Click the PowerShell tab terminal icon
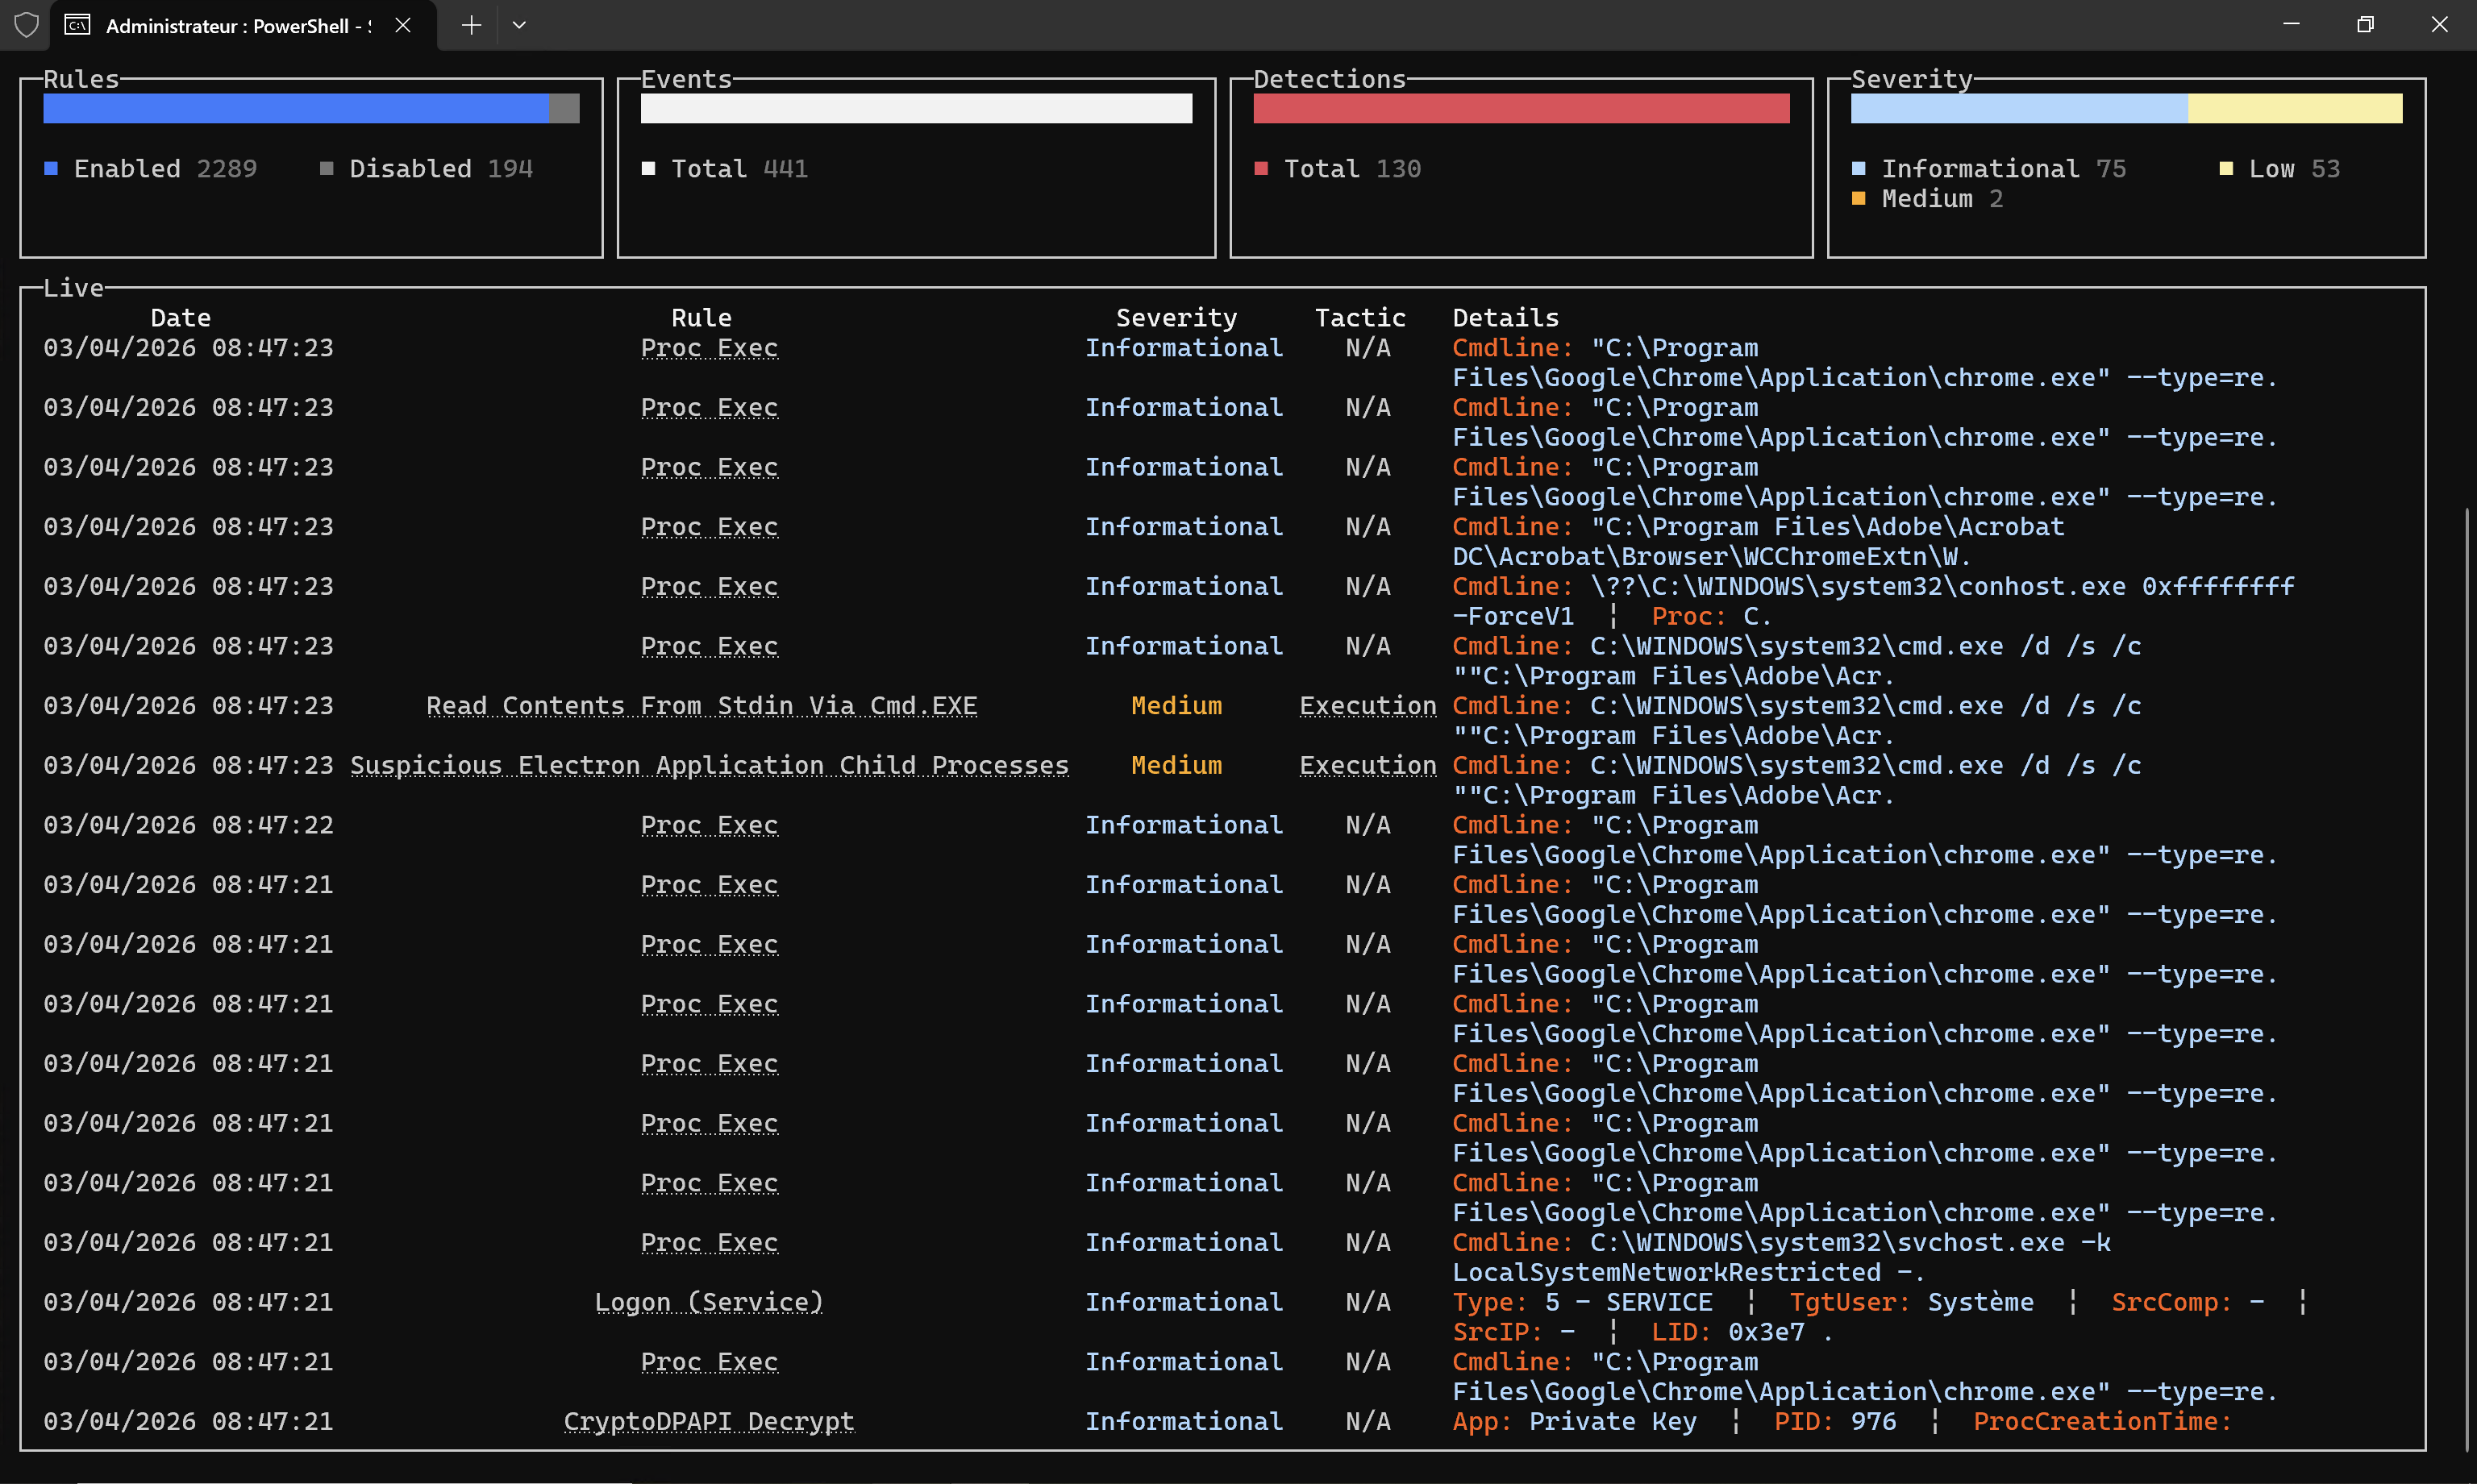Image resolution: width=2477 pixels, height=1484 pixels. (77, 25)
